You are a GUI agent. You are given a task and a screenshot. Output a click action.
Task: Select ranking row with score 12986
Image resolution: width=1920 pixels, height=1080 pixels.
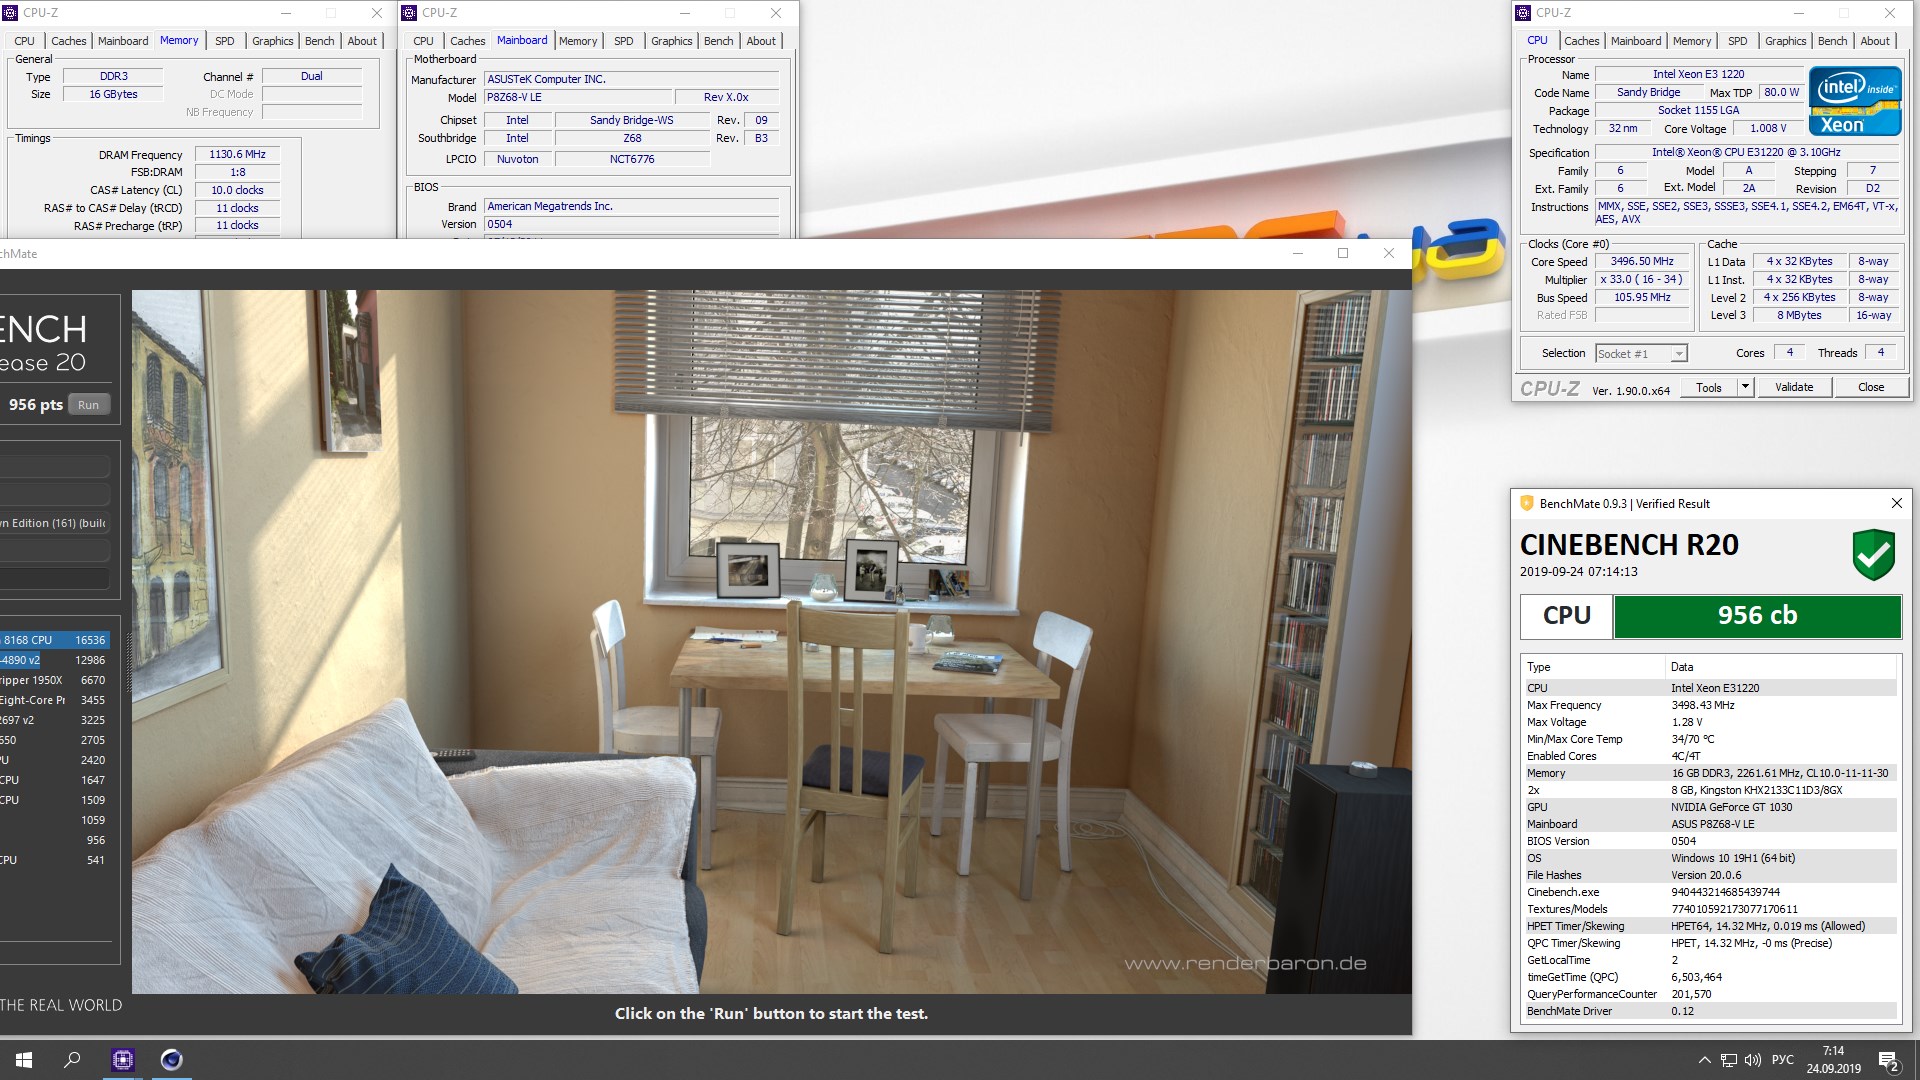pyautogui.click(x=54, y=660)
